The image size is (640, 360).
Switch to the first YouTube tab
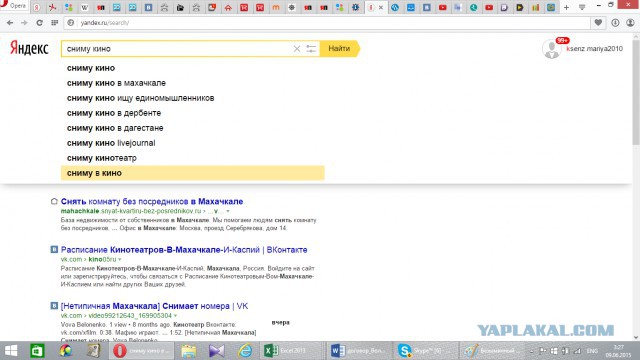coord(442,7)
